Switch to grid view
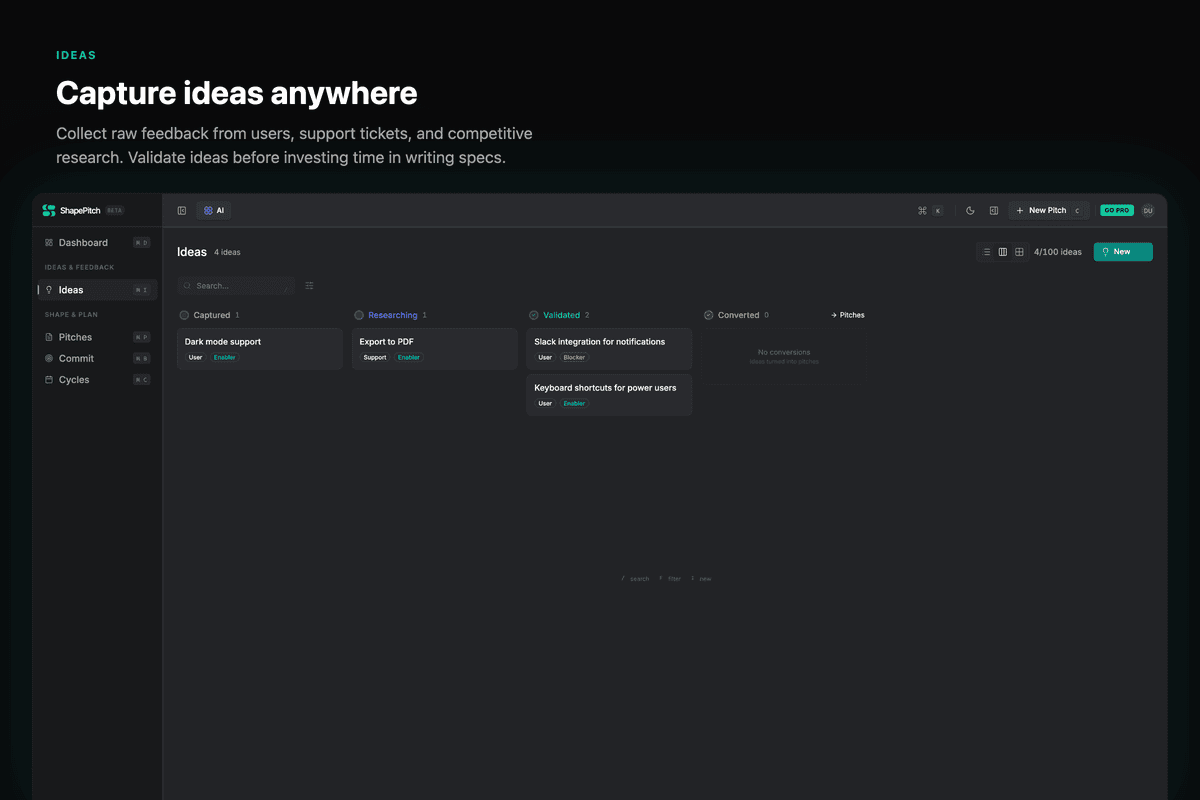This screenshot has width=1200, height=800. click(1019, 252)
